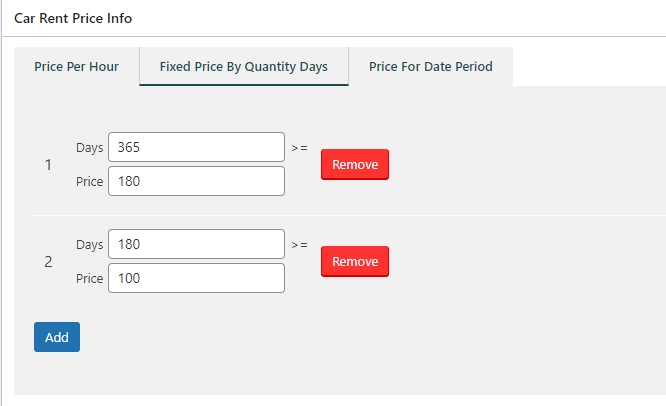Click the >= symbol in second row
The width and height of the screenshot is (666, 406).
coord(299,244)
